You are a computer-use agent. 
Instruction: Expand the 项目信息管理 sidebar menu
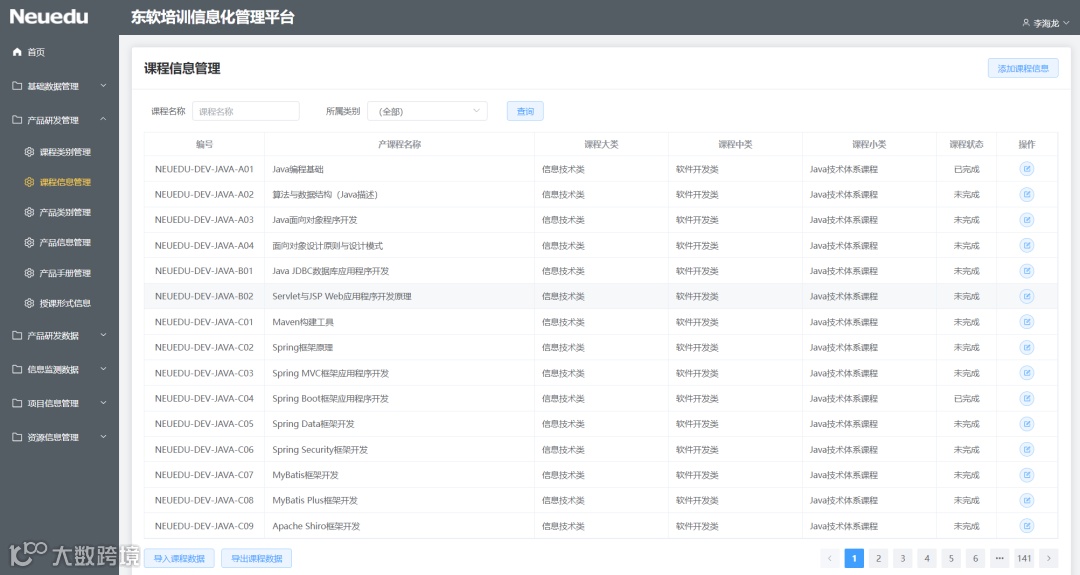[x=59, y=403]
